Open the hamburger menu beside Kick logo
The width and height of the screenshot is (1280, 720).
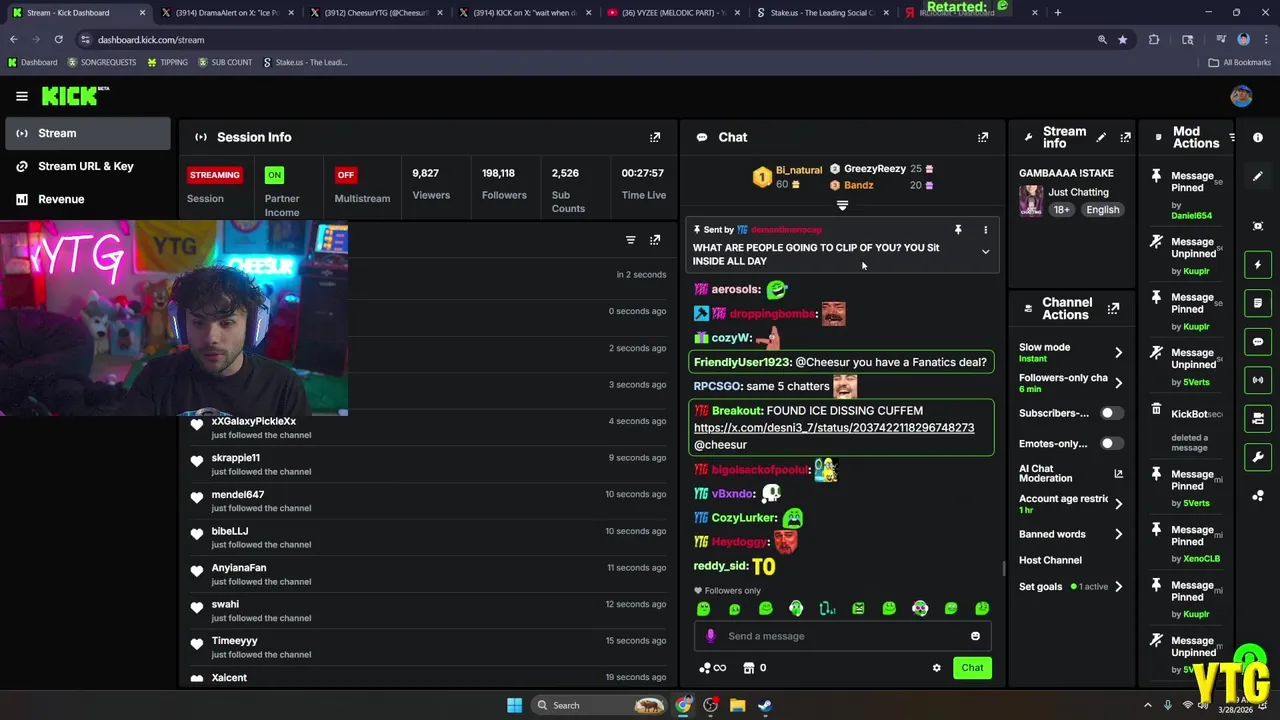(22, 96)
